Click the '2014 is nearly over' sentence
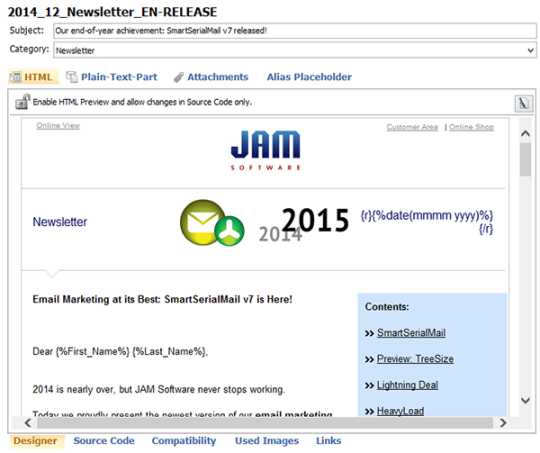 click(159, 389)
